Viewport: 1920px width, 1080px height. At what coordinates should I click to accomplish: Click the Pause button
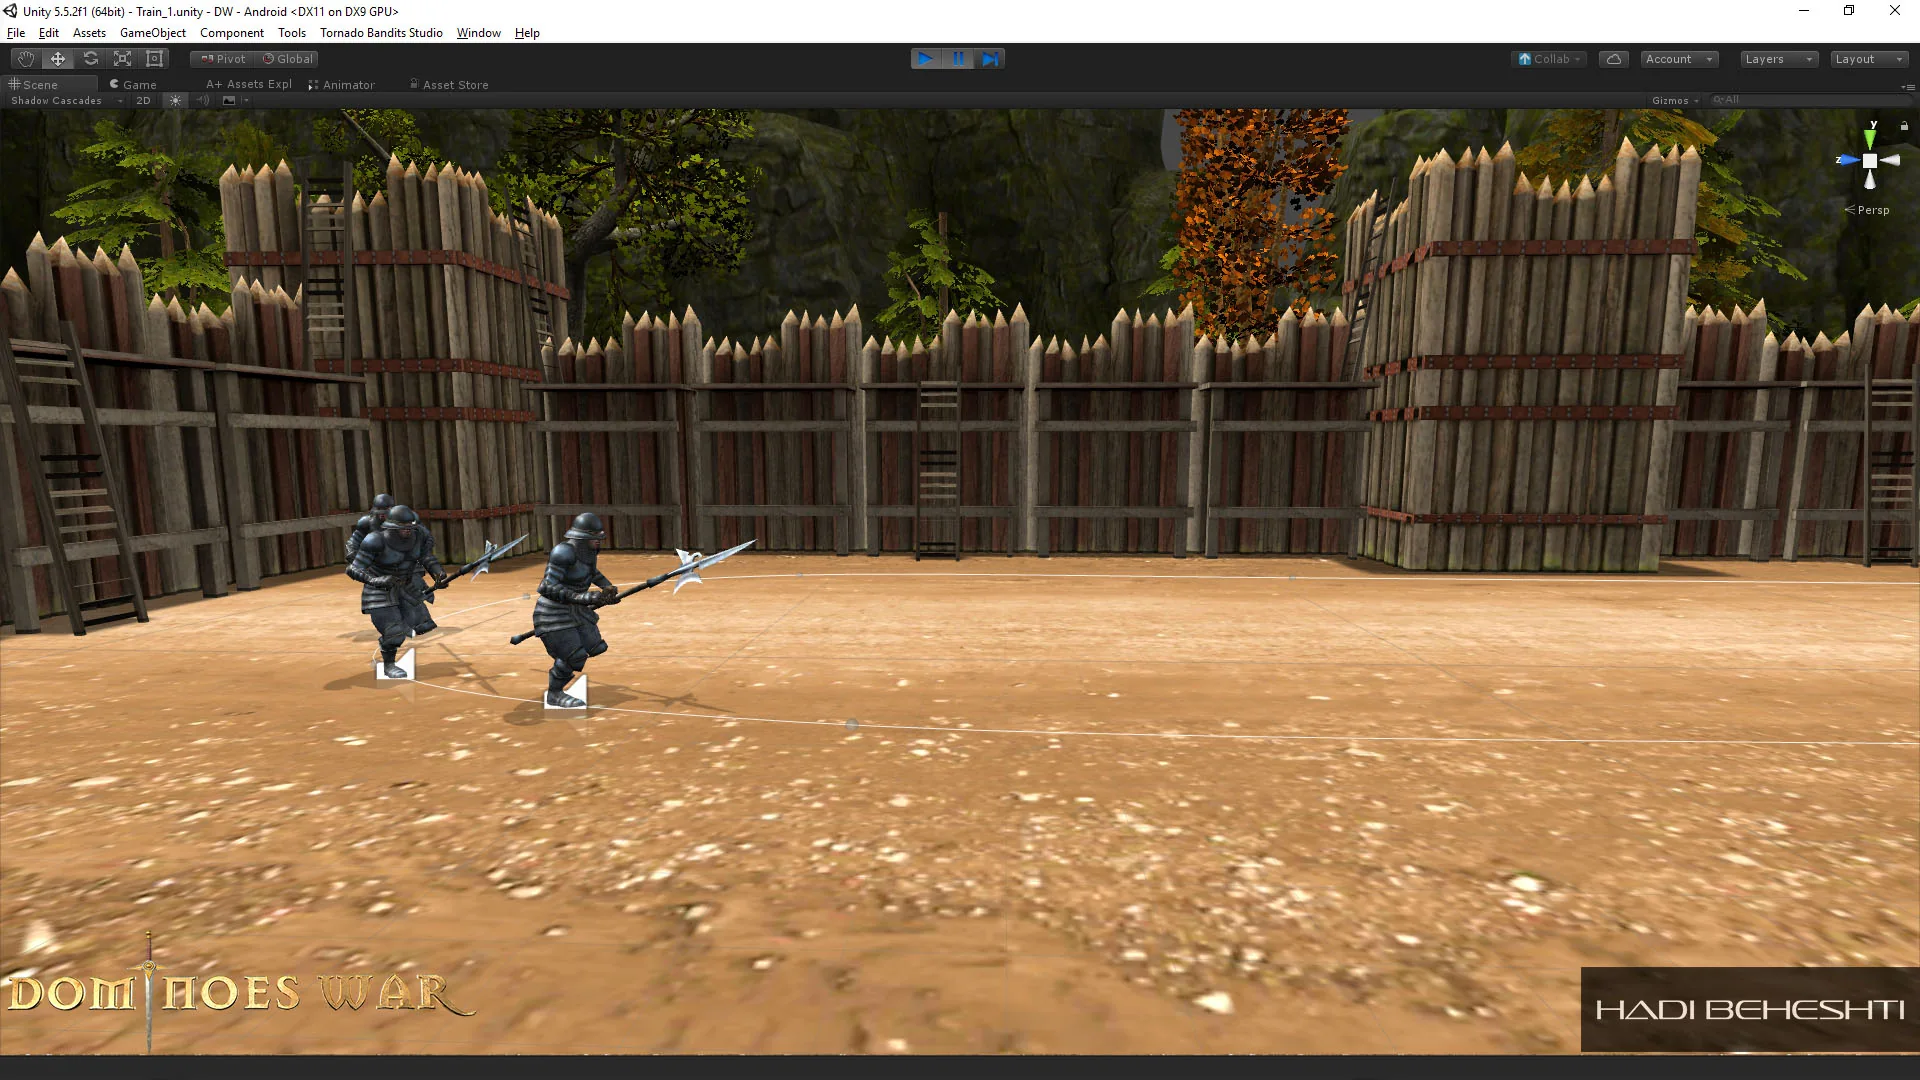point(958,59)
